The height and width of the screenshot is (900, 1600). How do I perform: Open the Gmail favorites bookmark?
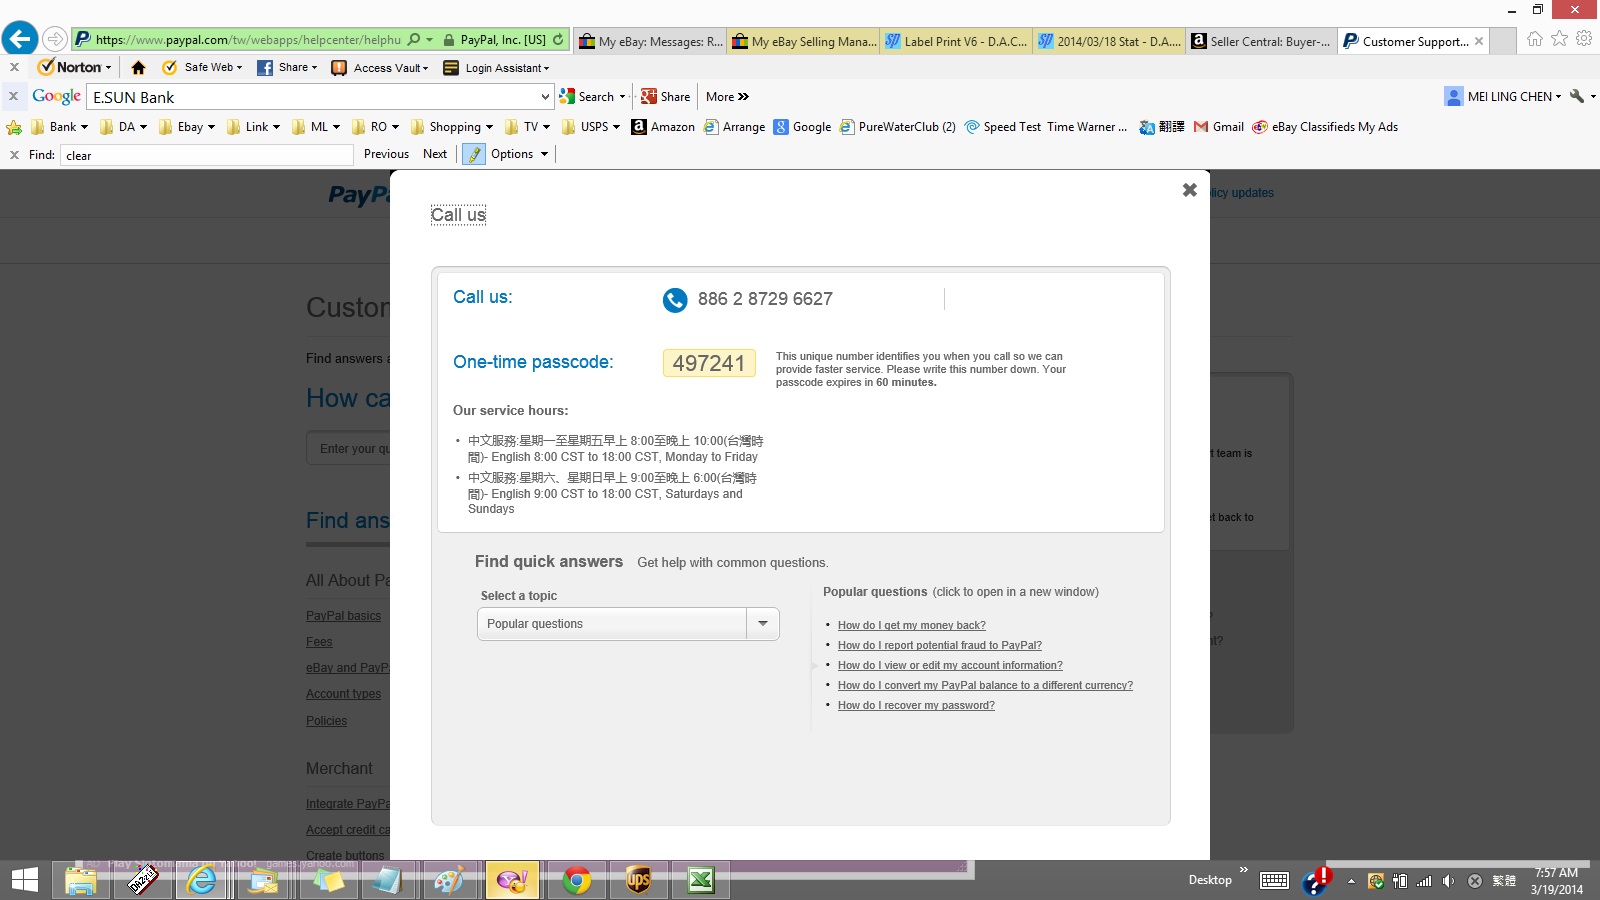pos(1219,127)
